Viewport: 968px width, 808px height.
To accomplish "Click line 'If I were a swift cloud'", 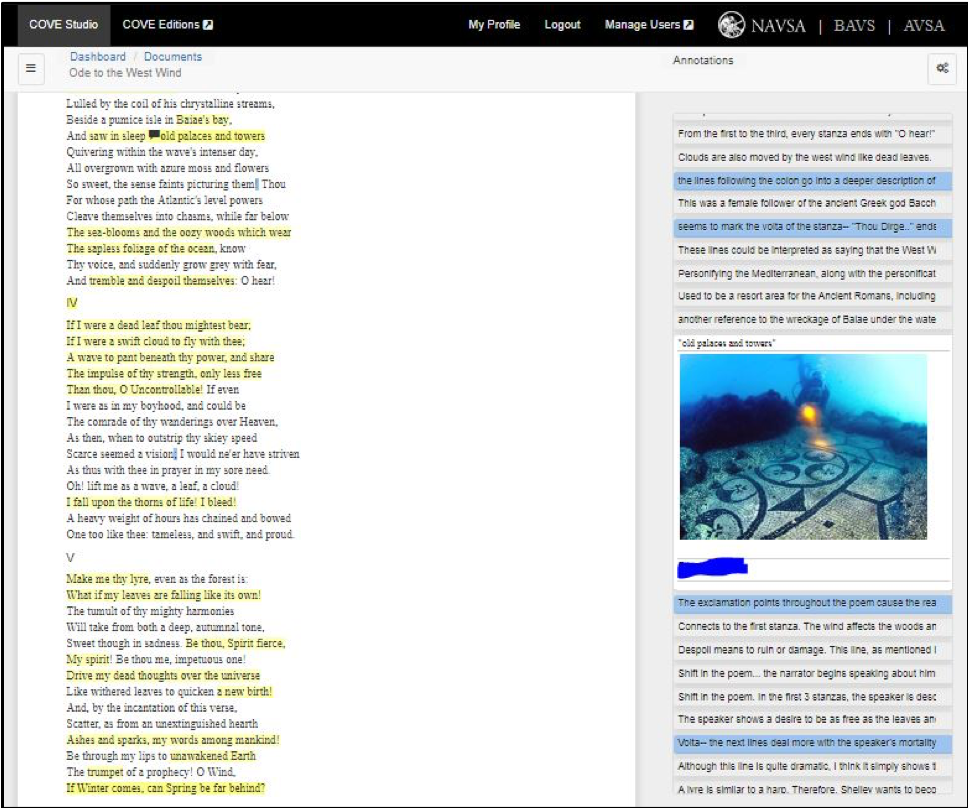I will pyautogui.click(x=156, y=341).
